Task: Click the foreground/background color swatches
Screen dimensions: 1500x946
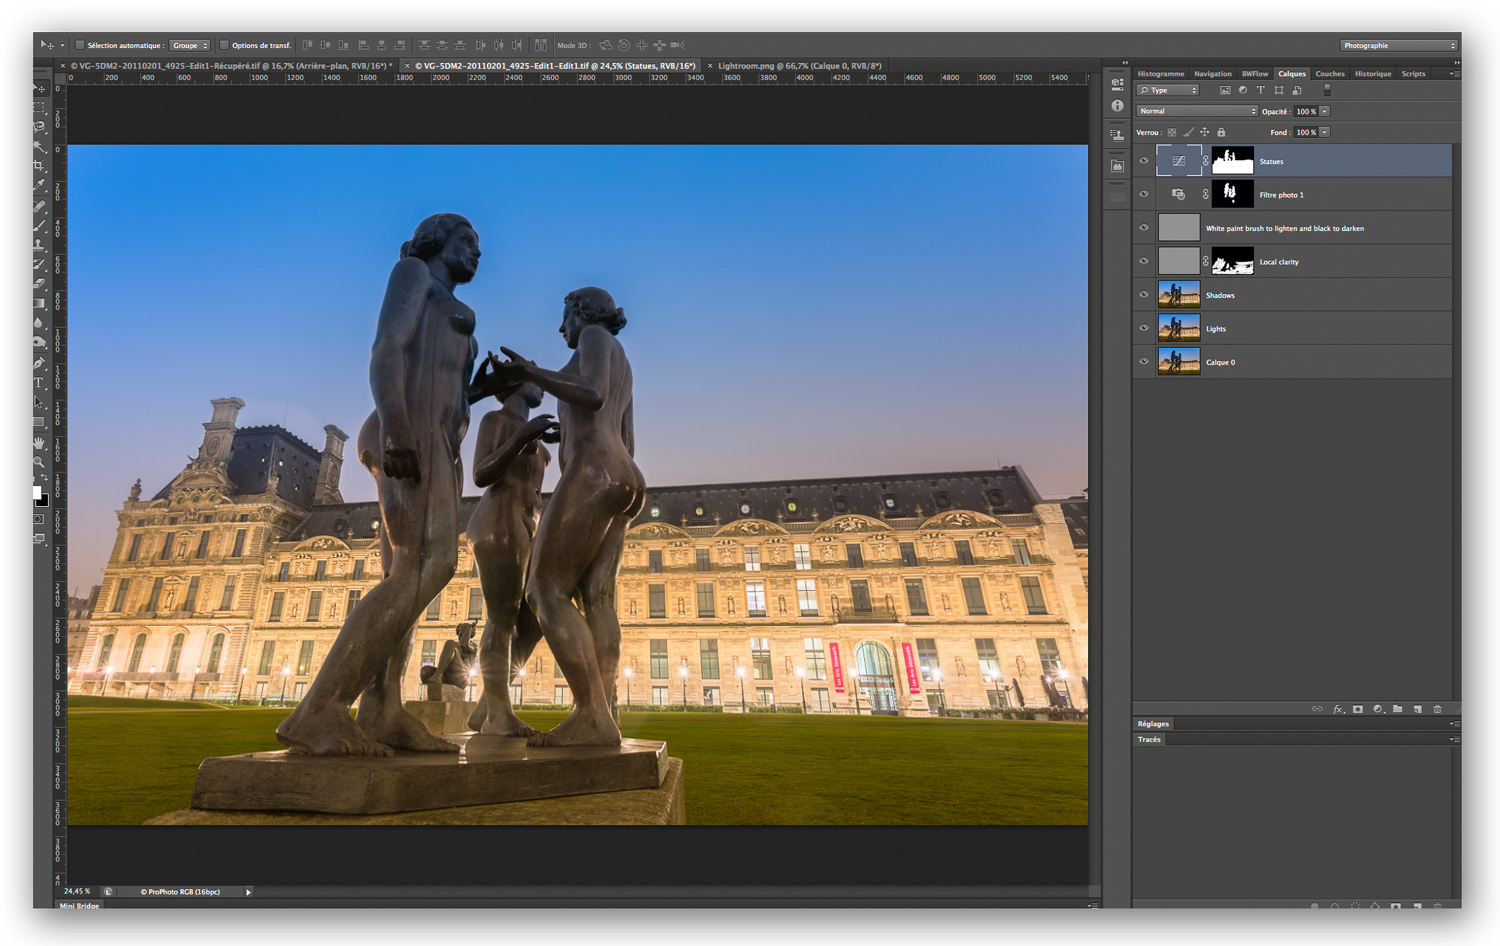Action: coord(40,495)
